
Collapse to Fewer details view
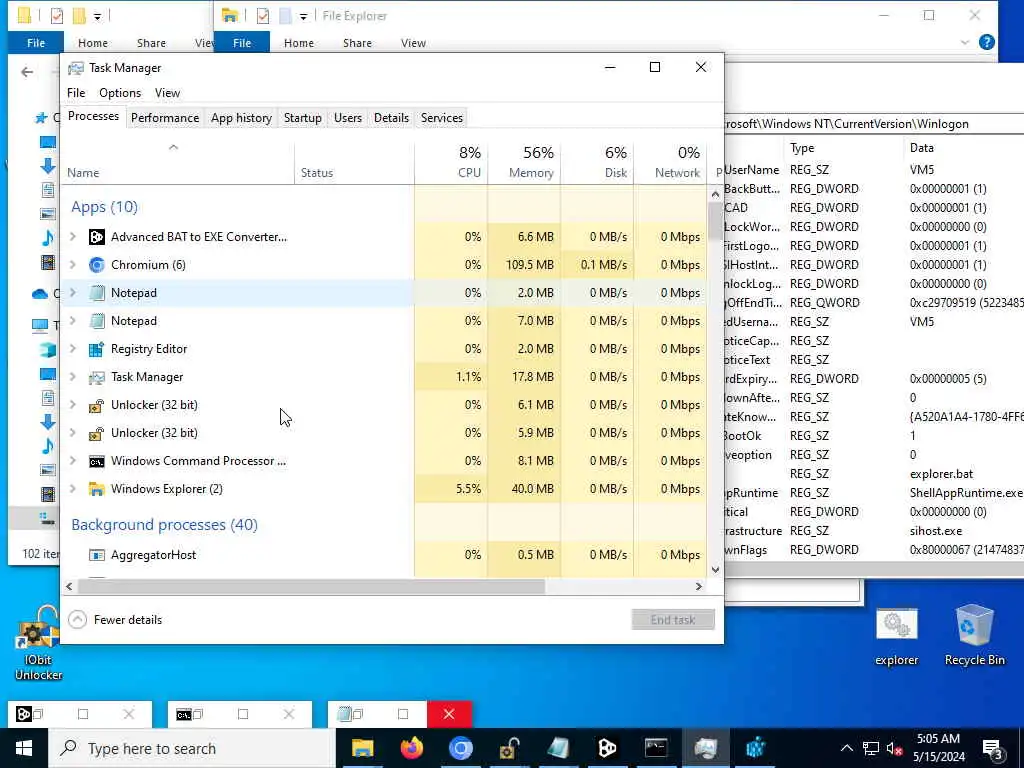(x=116, y=620)
